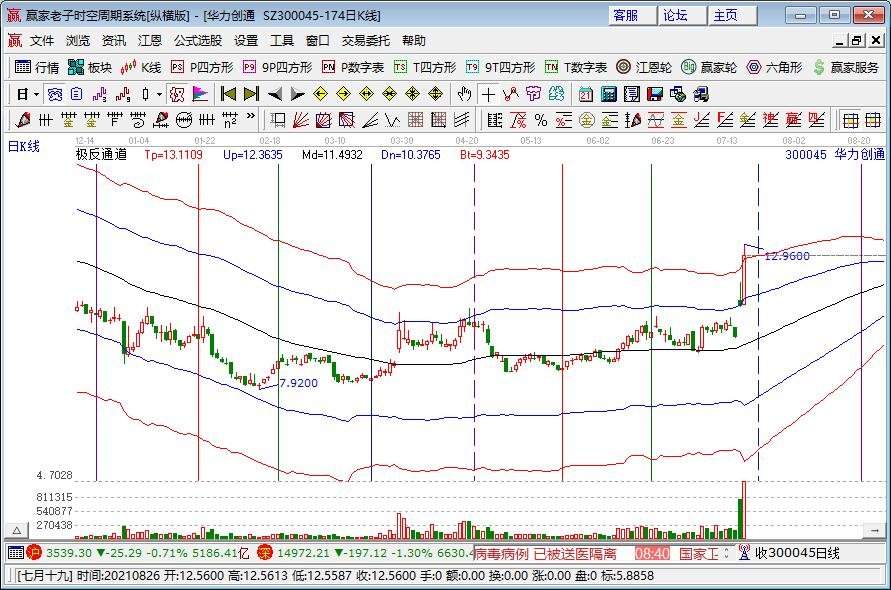Open the 公式选股 menu
Image resolution: width=891 pixels, height=590 pixels.
[198, 41]
